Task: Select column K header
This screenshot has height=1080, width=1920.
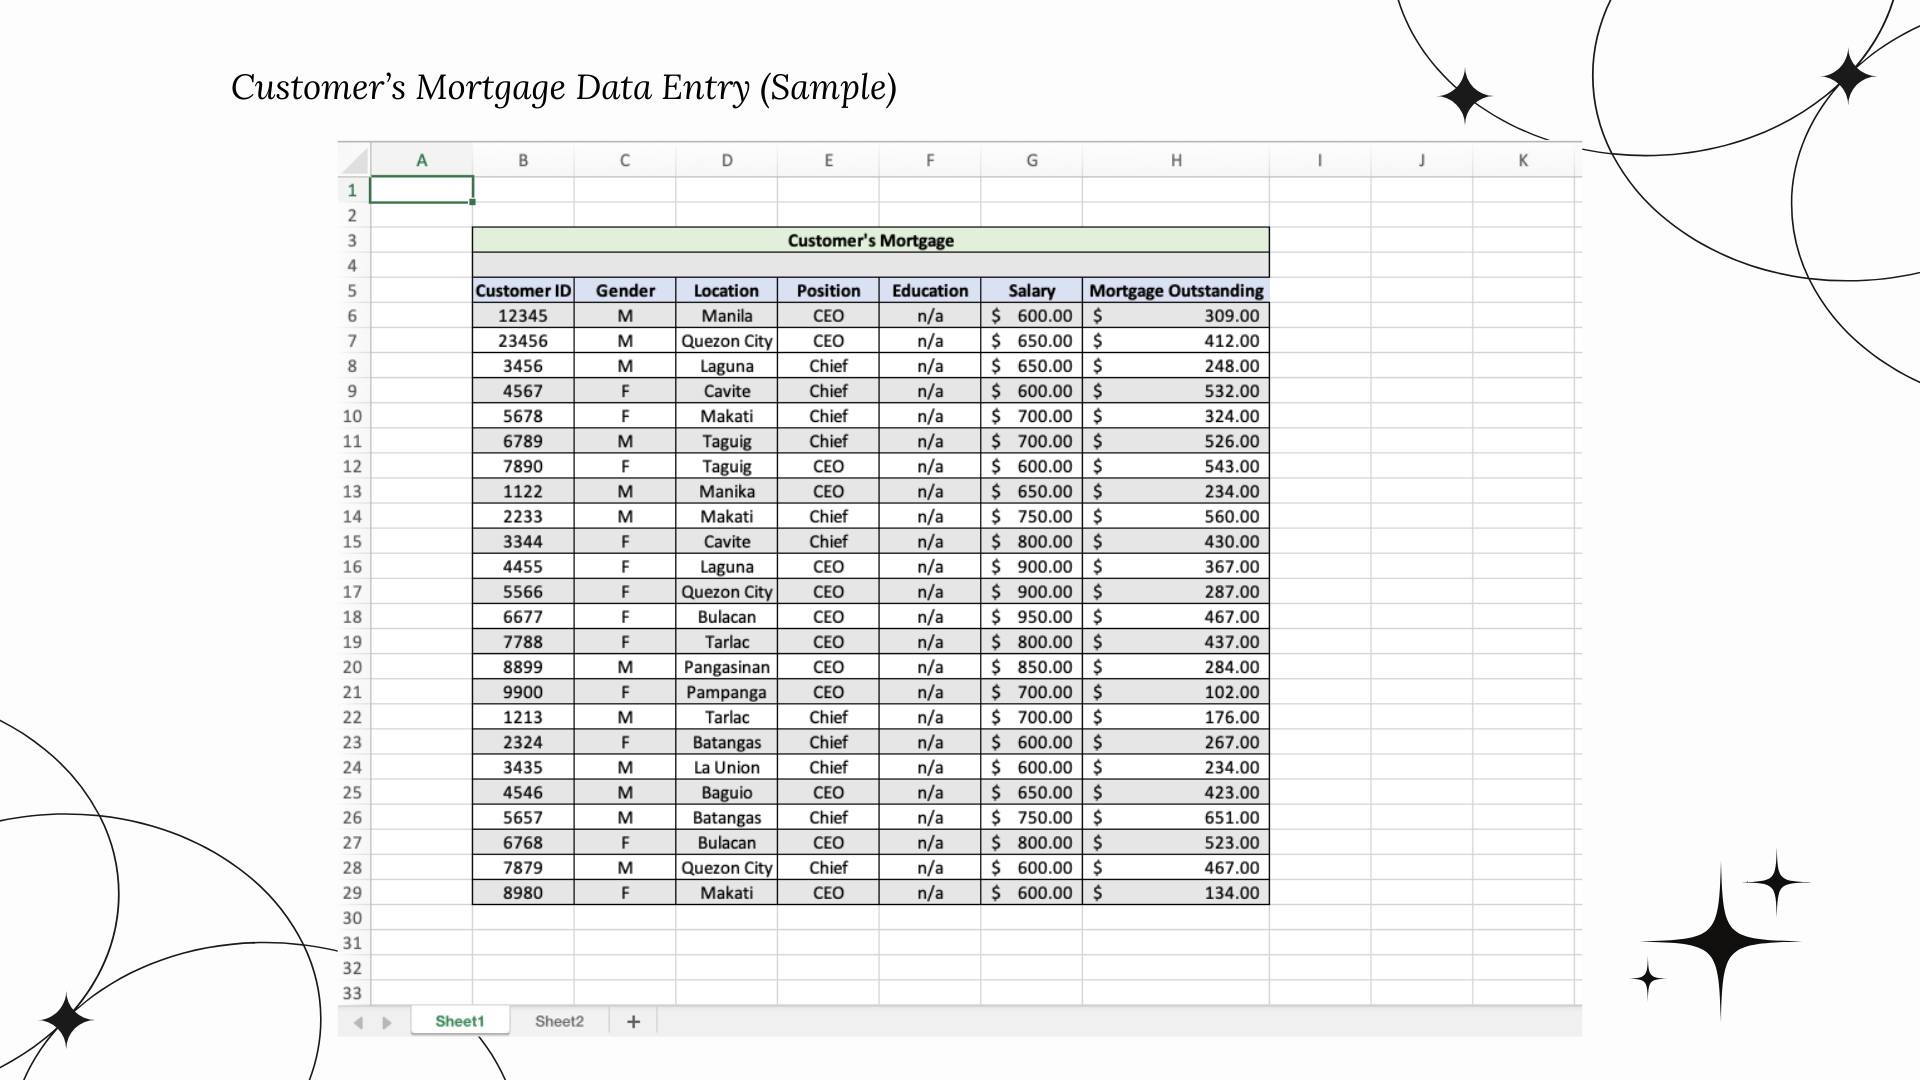Action: coord(1523,160)
